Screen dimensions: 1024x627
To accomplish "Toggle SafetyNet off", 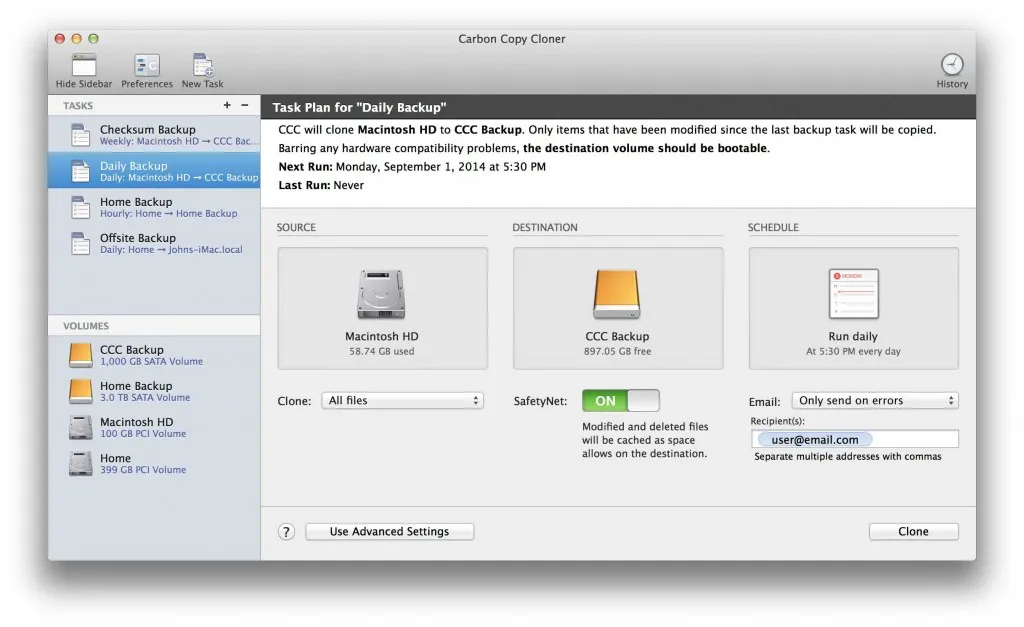I will pyautogui.click(x=620, y=400).
